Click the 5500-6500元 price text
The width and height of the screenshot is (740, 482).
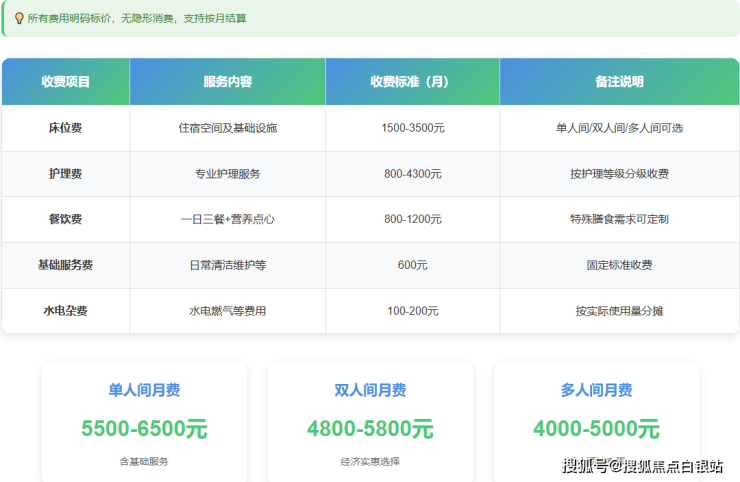click(x=144, y=429)
